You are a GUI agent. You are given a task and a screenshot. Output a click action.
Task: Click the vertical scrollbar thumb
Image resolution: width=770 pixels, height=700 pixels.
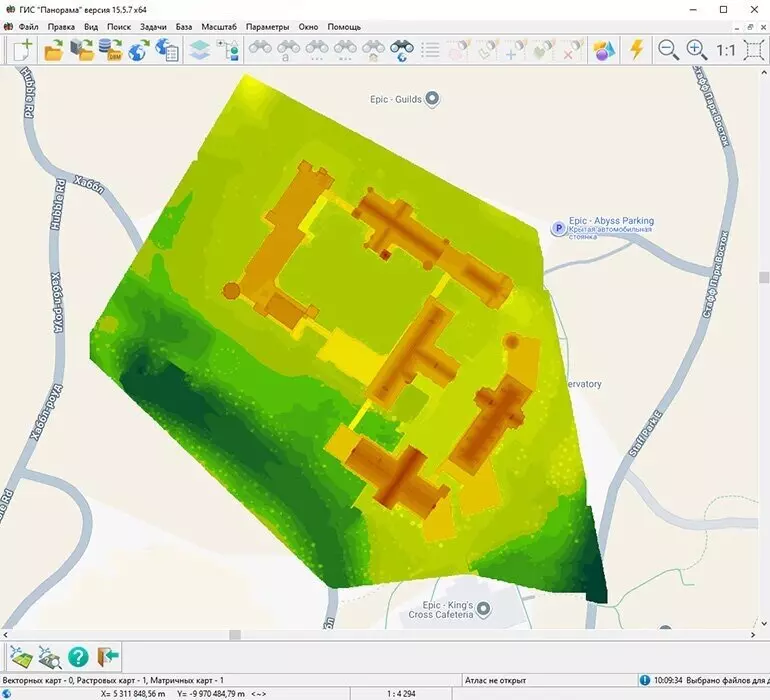coord(764,278)
